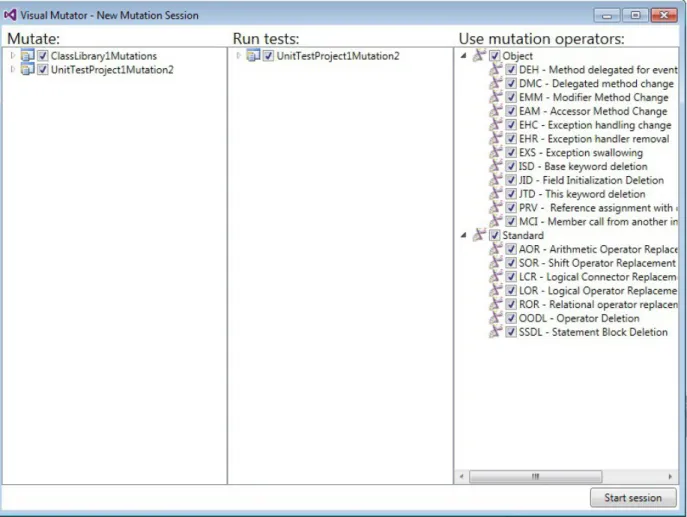687x517 pixels.
Task: Maximize the Visual Mutator window
Action: click(635, 15)
